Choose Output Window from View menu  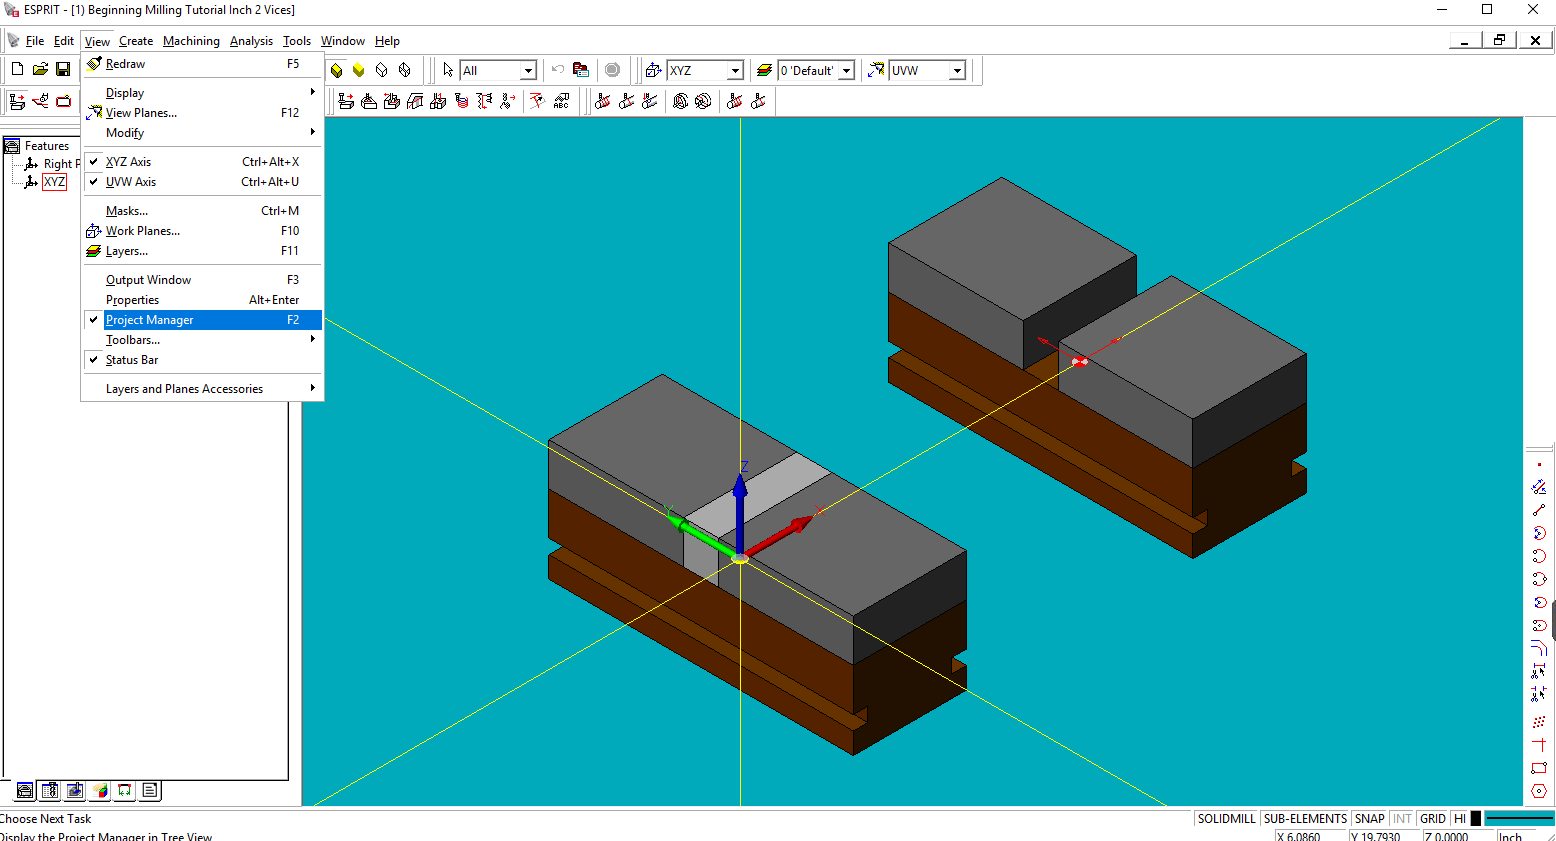pyautogui.click(x=202, y=280)
